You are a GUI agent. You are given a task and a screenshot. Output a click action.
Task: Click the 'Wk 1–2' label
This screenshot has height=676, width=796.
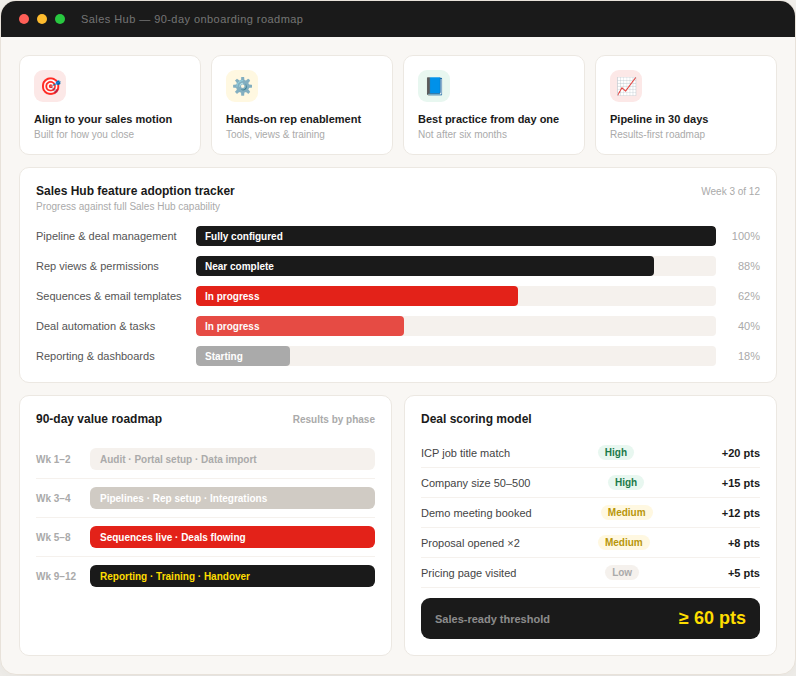(x=53, y=459)
